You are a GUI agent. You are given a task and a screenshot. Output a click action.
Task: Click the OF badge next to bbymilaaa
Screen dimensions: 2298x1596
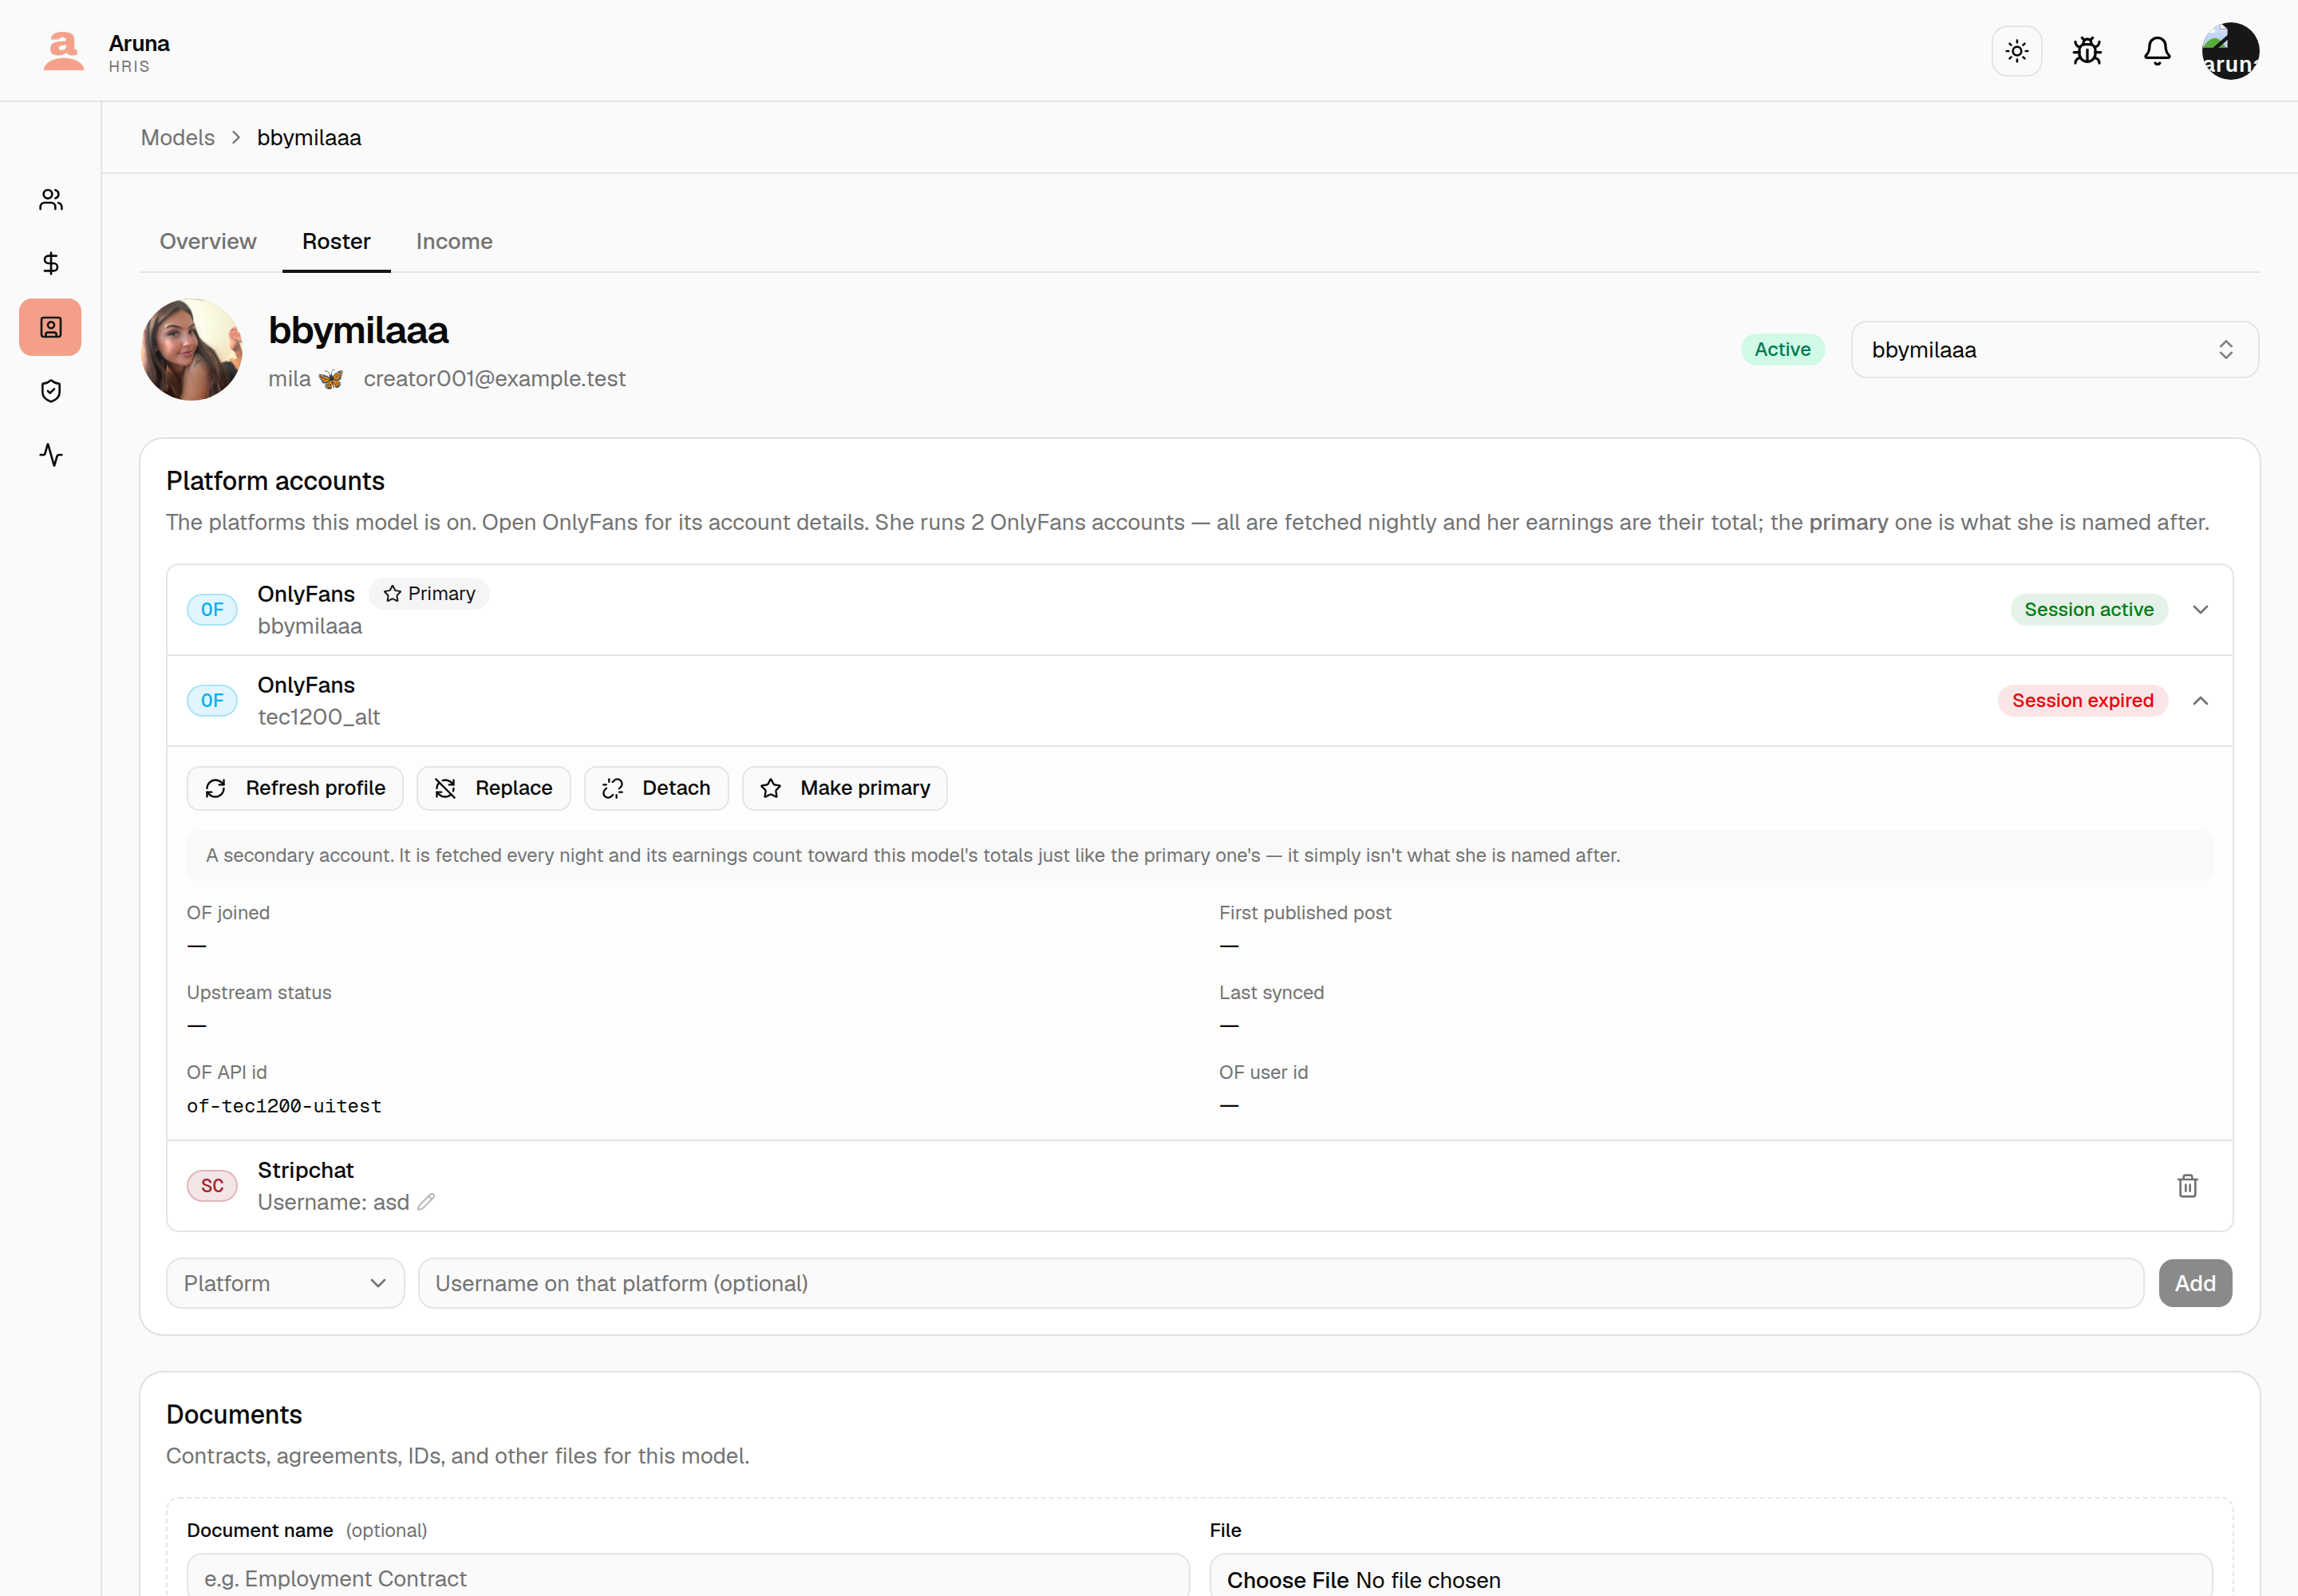212,610
